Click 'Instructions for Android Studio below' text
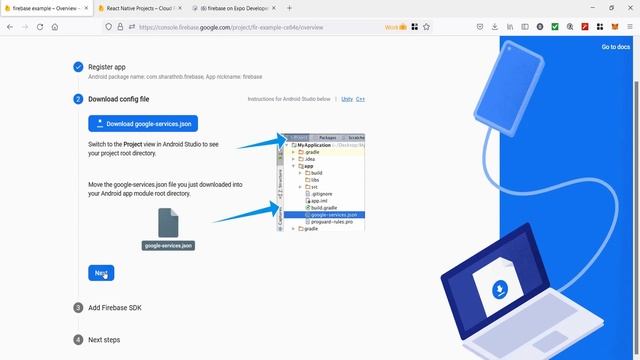Image resolution: width=640 pixels, height=360 pixels. (289, 99)
